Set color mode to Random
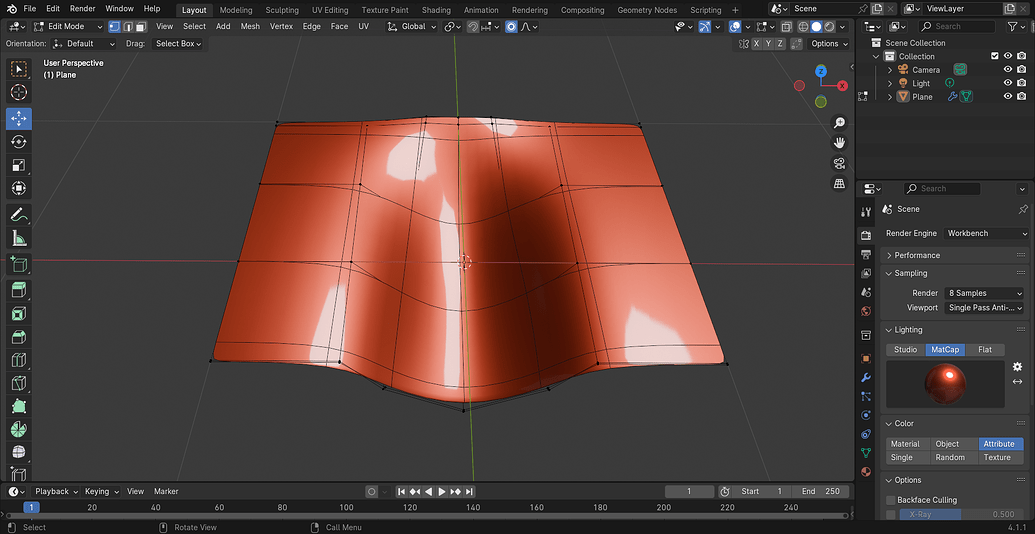Image resolution: width=1035 pixels, height=534 pixels. (951, 457)
